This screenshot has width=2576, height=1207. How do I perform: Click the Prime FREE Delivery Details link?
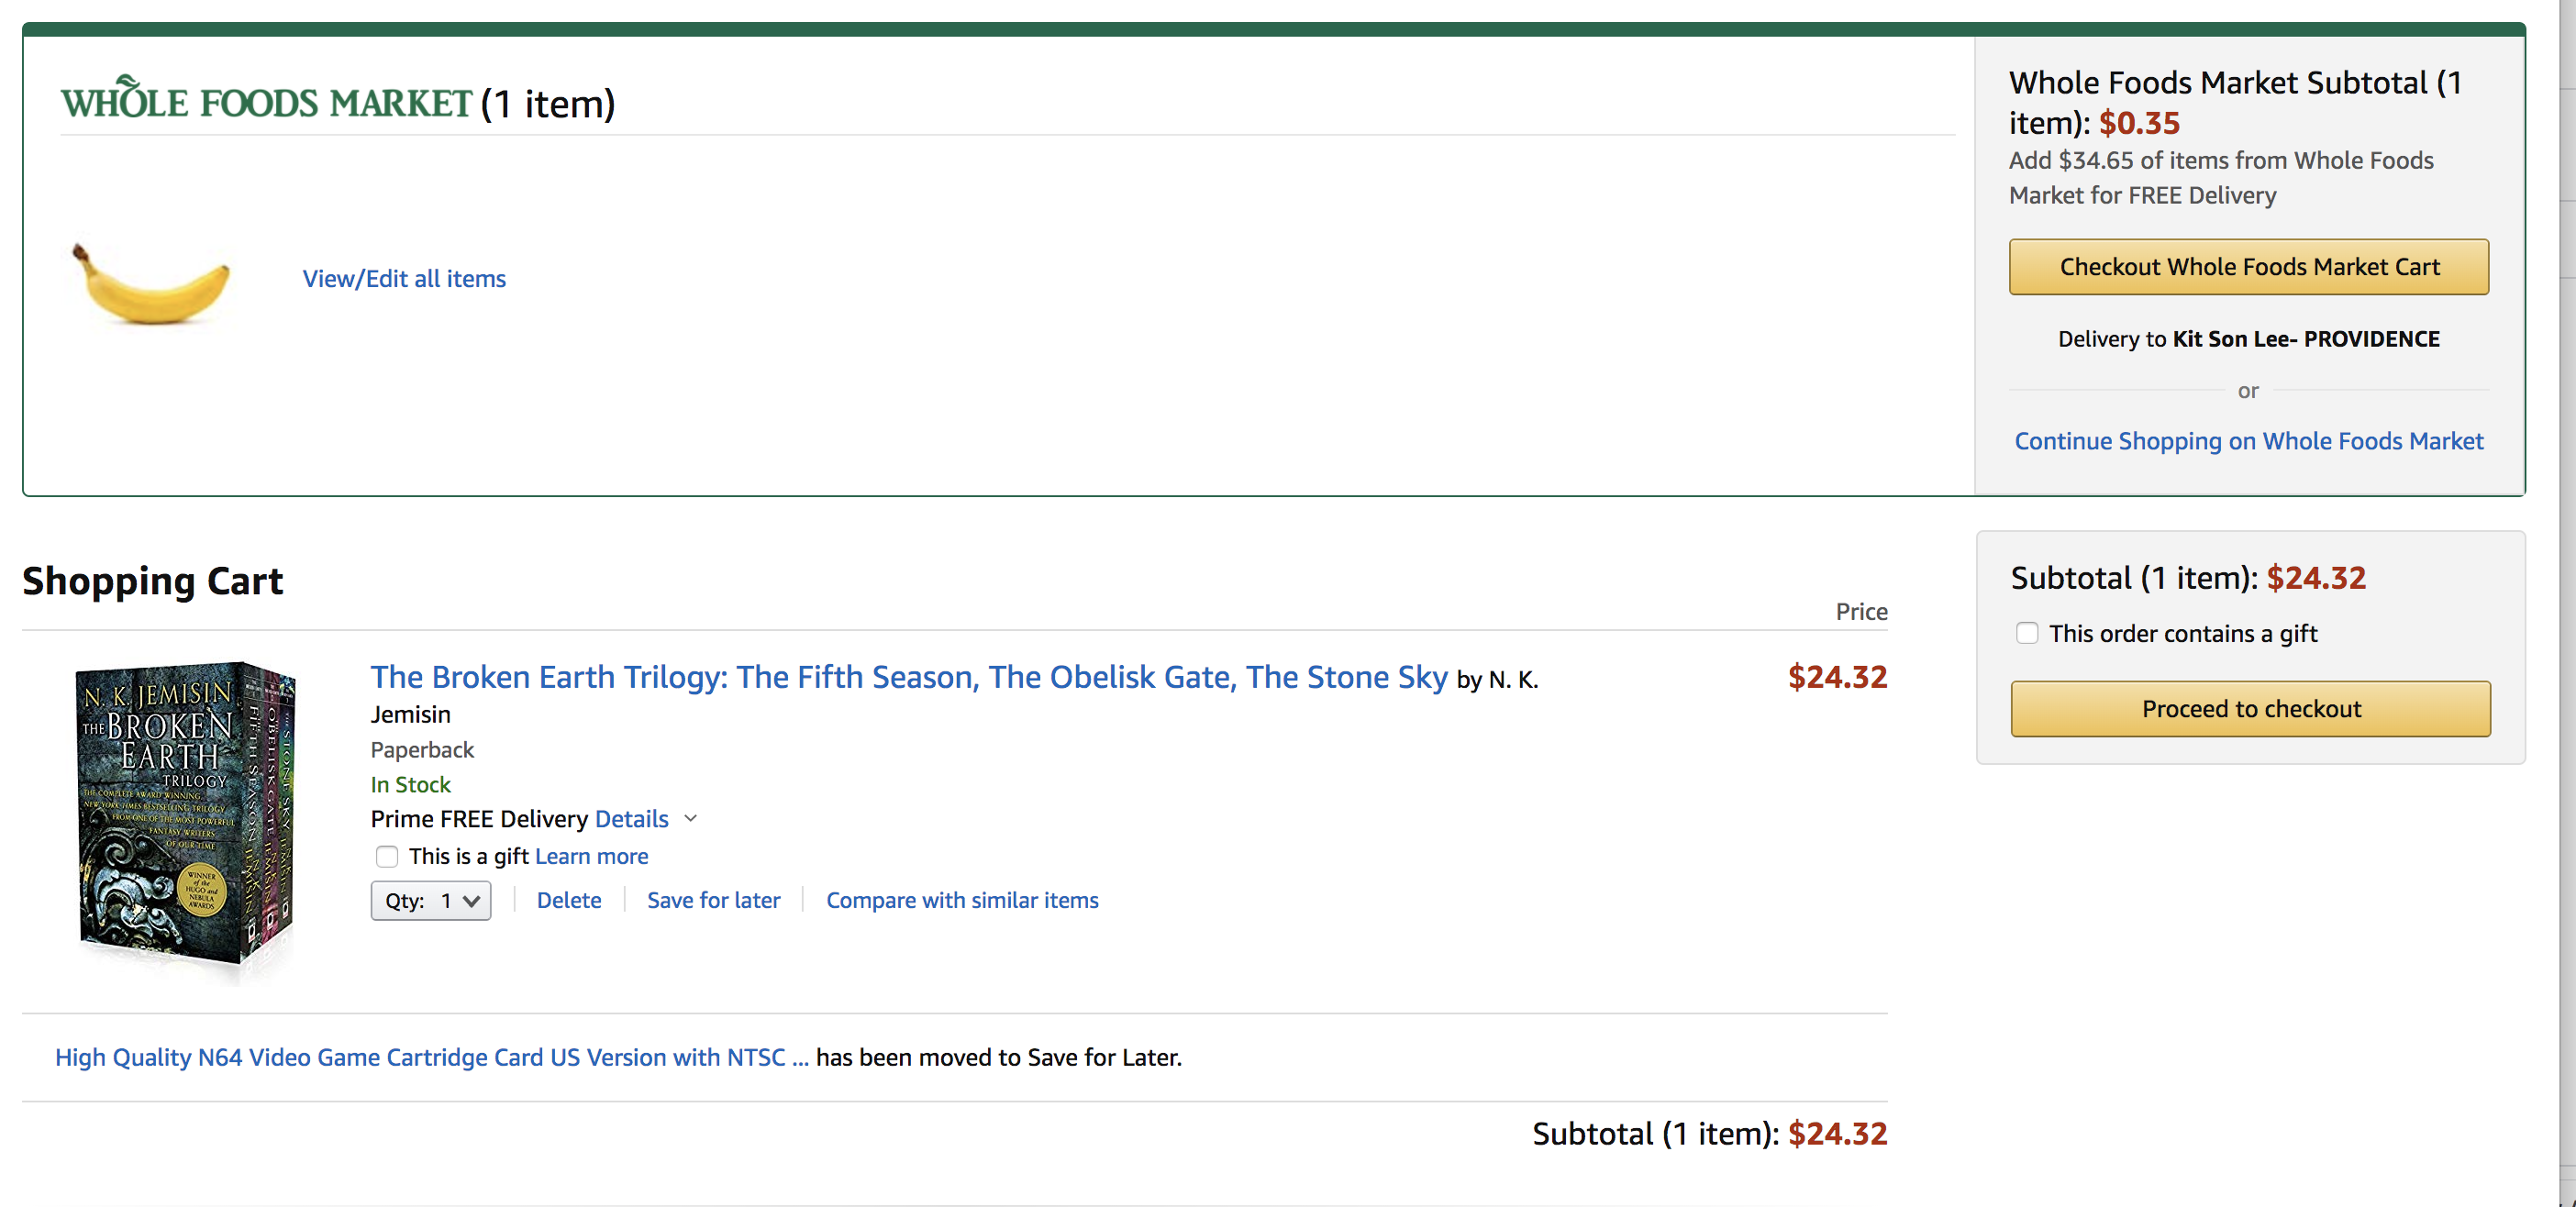click(631, 819)
